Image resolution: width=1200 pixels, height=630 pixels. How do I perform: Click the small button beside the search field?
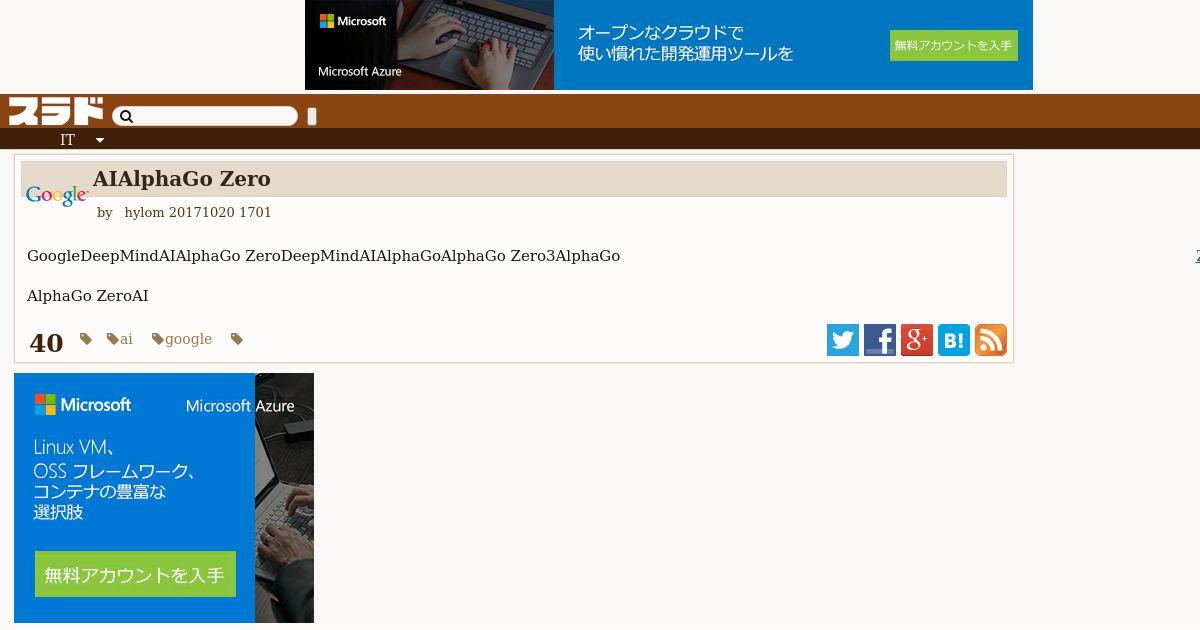[312, 117]
